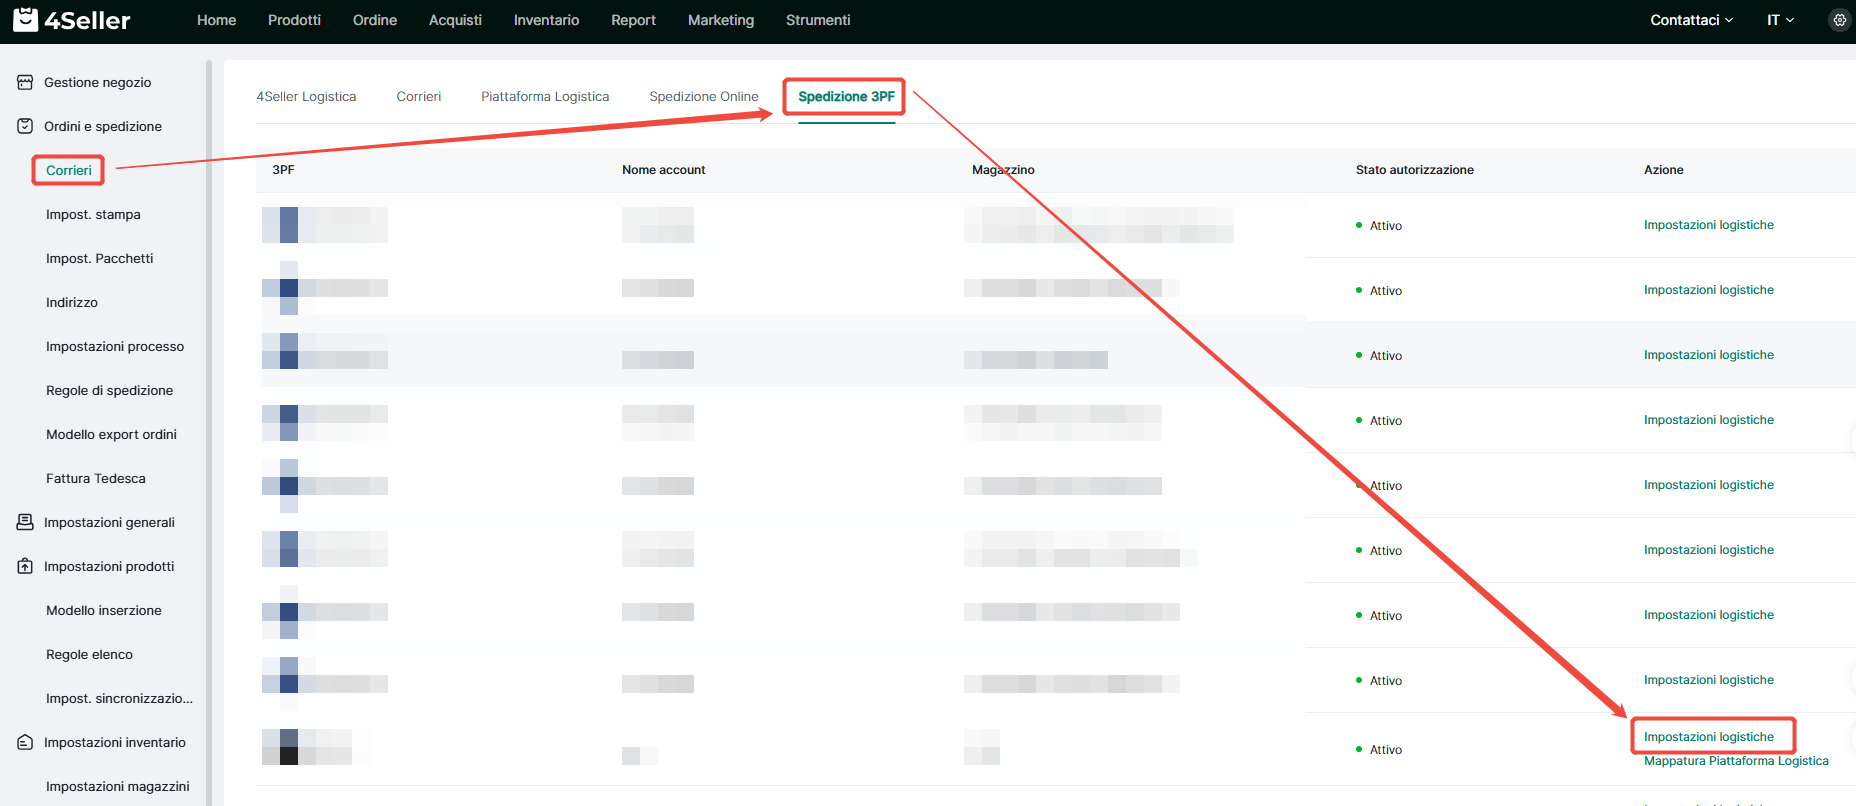This screenshot has width=1856, height=806.
Task: Select Regole di spedizione in sidebar
Action: (x=109, y=390)
